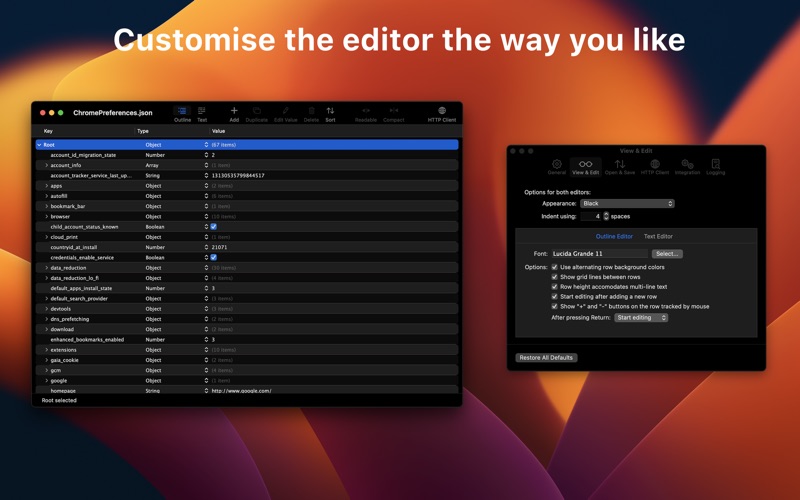Click the font Select... button

pyautogui.click(x=667, y=254)
